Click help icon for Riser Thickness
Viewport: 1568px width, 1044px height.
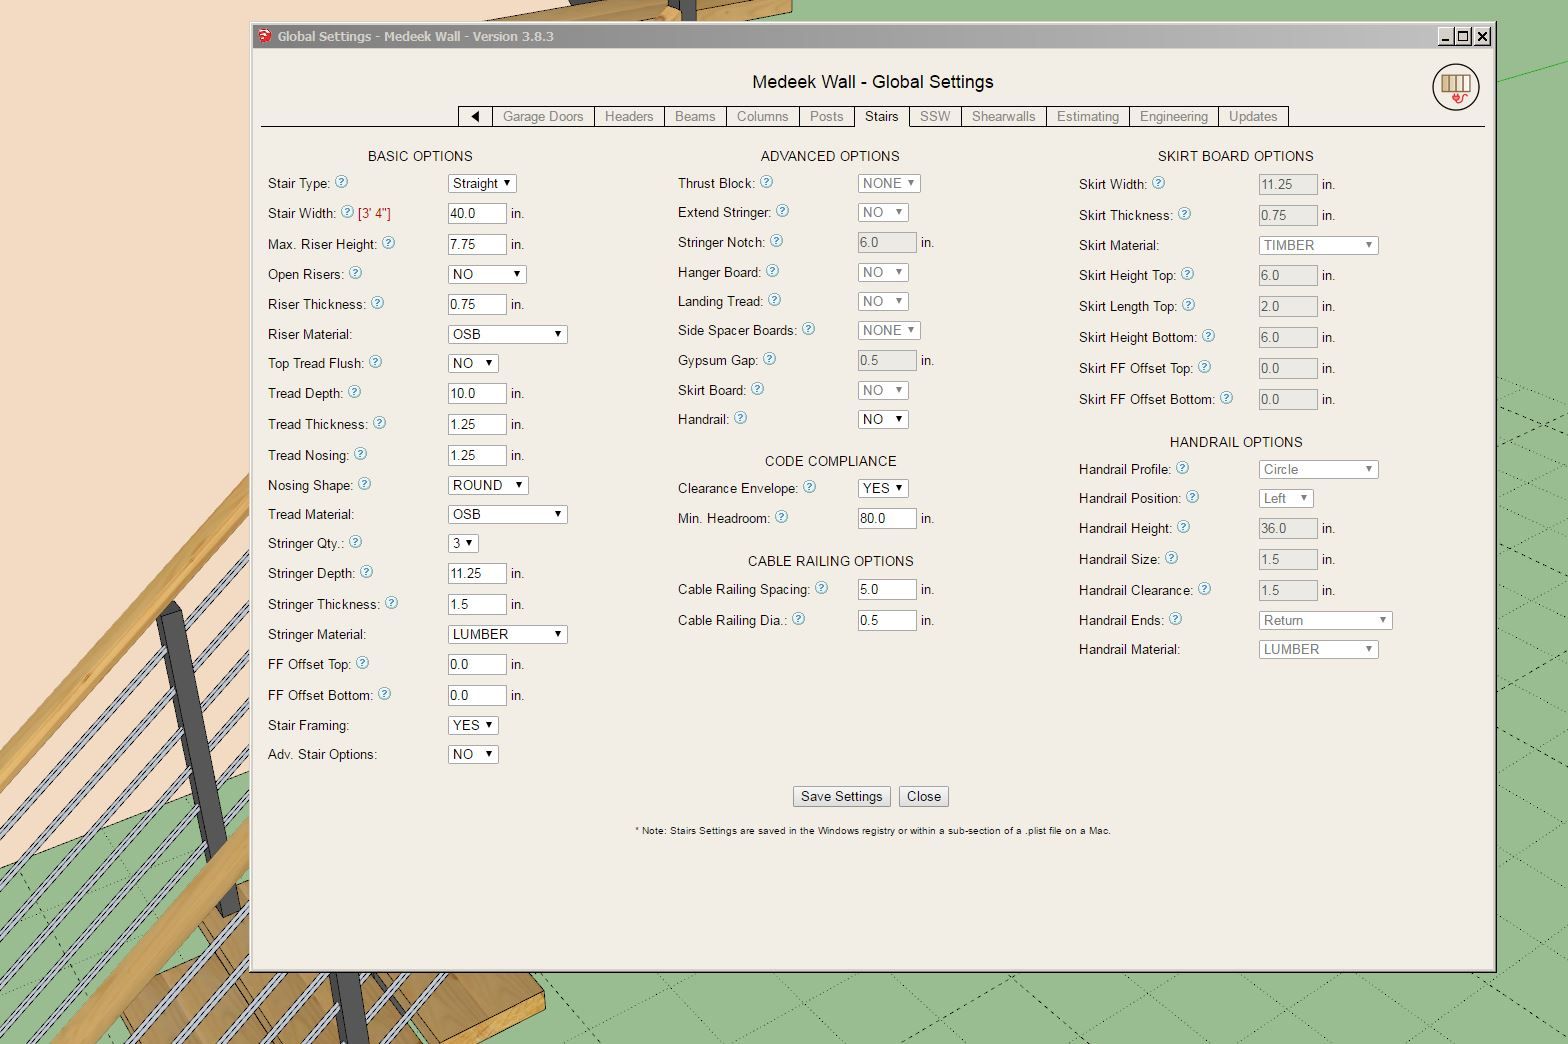pos(377,303)
